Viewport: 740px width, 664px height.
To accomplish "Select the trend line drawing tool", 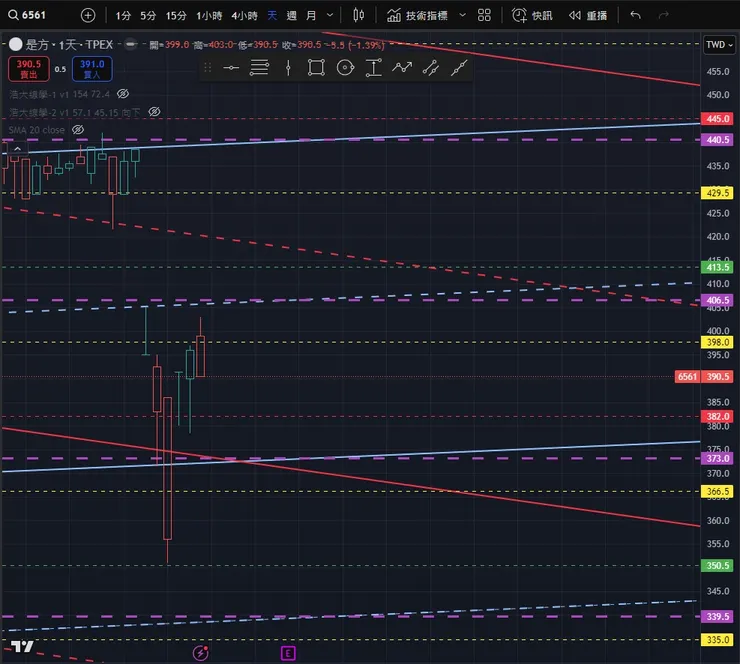I will 459,68.
